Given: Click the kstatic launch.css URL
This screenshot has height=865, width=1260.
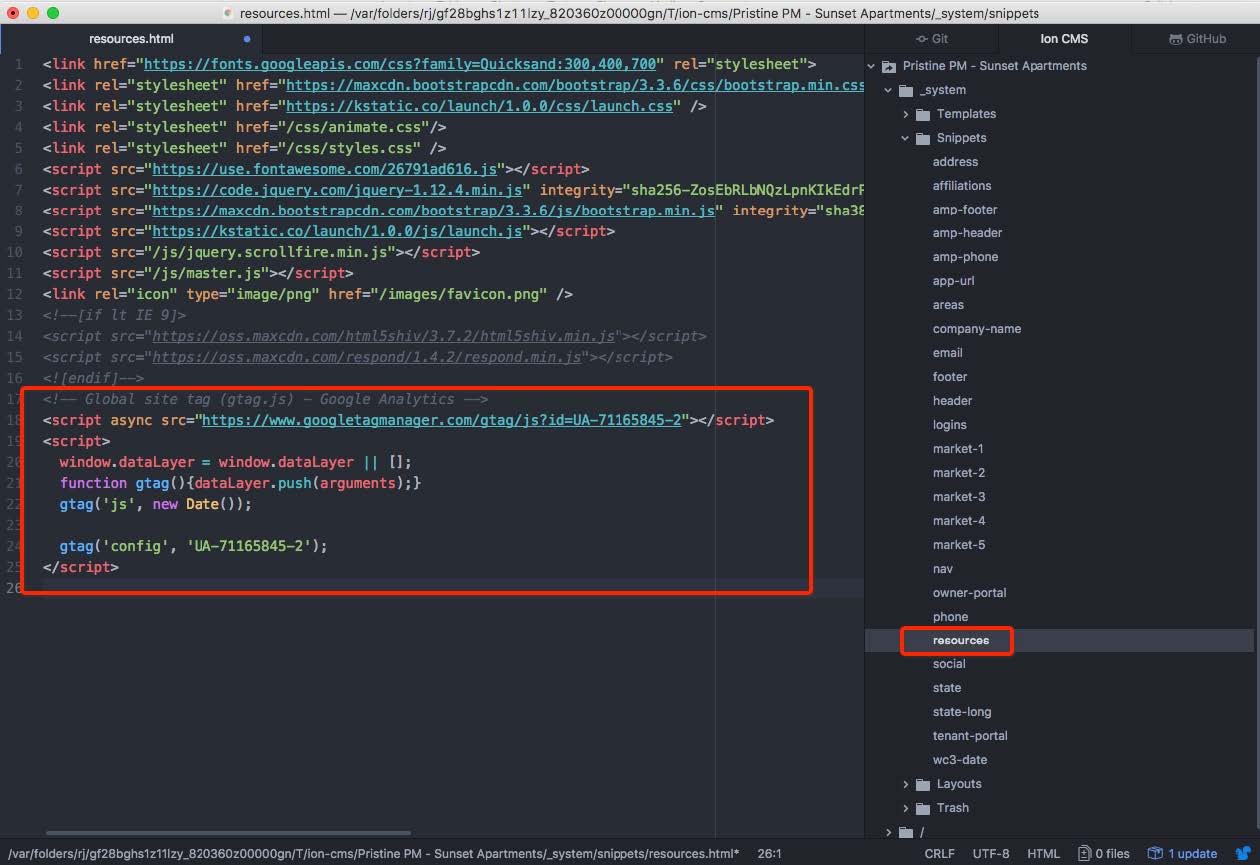Looking at the screenshot, I should tap(480, 106).
